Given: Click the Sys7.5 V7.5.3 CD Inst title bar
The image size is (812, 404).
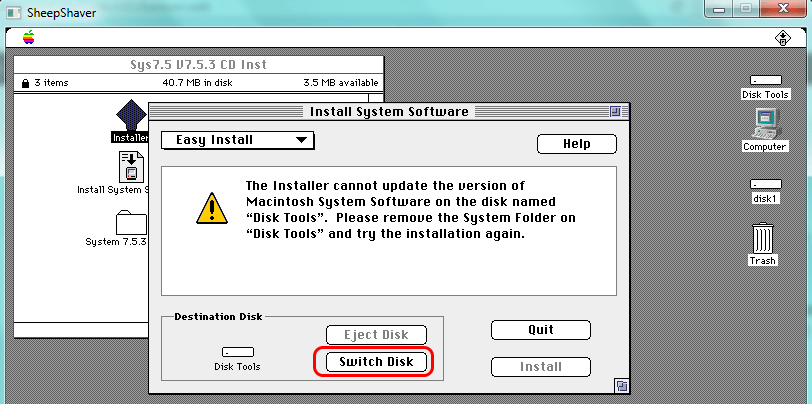Looking at the screenshot, I should point(199,65).
